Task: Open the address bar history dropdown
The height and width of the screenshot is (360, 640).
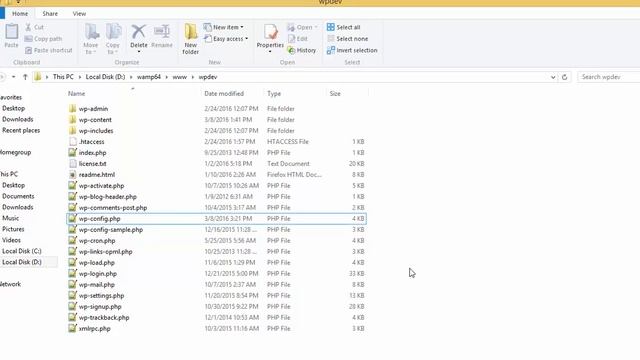Action: pyautogui.click(x=553, y=77)
